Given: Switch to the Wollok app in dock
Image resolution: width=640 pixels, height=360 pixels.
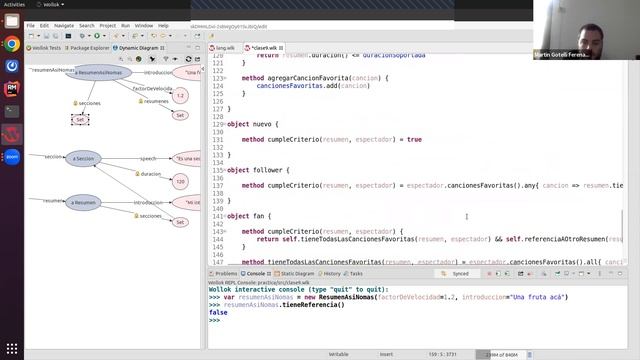Looking at the screenshot, I should point(12,134).
